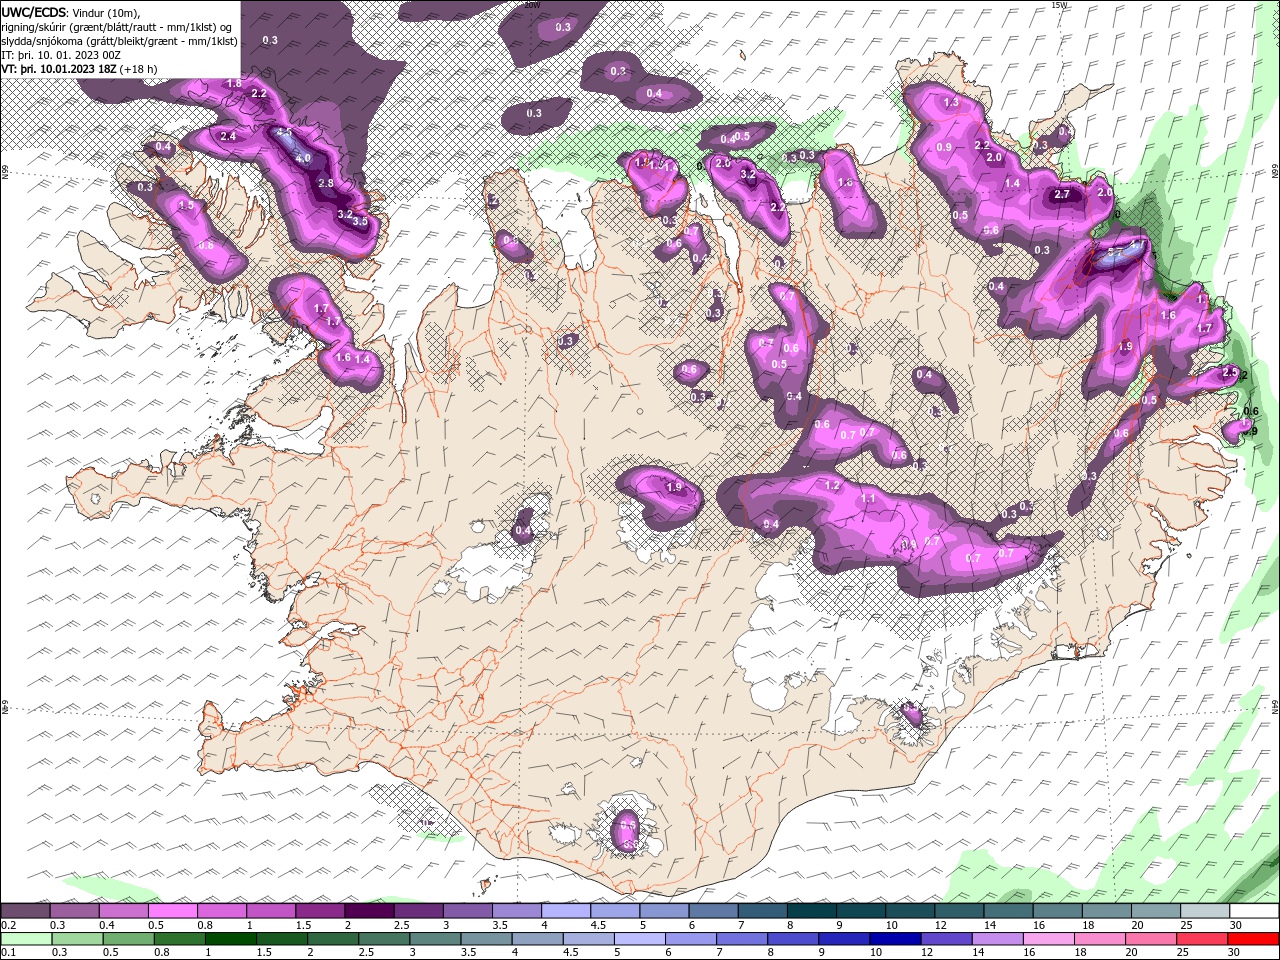The width and height of the screenshot is (1280, 960).
Task: Select snow scale swatch between 25 and 30
Action: pyautogui.click(x=1204, y=912)
